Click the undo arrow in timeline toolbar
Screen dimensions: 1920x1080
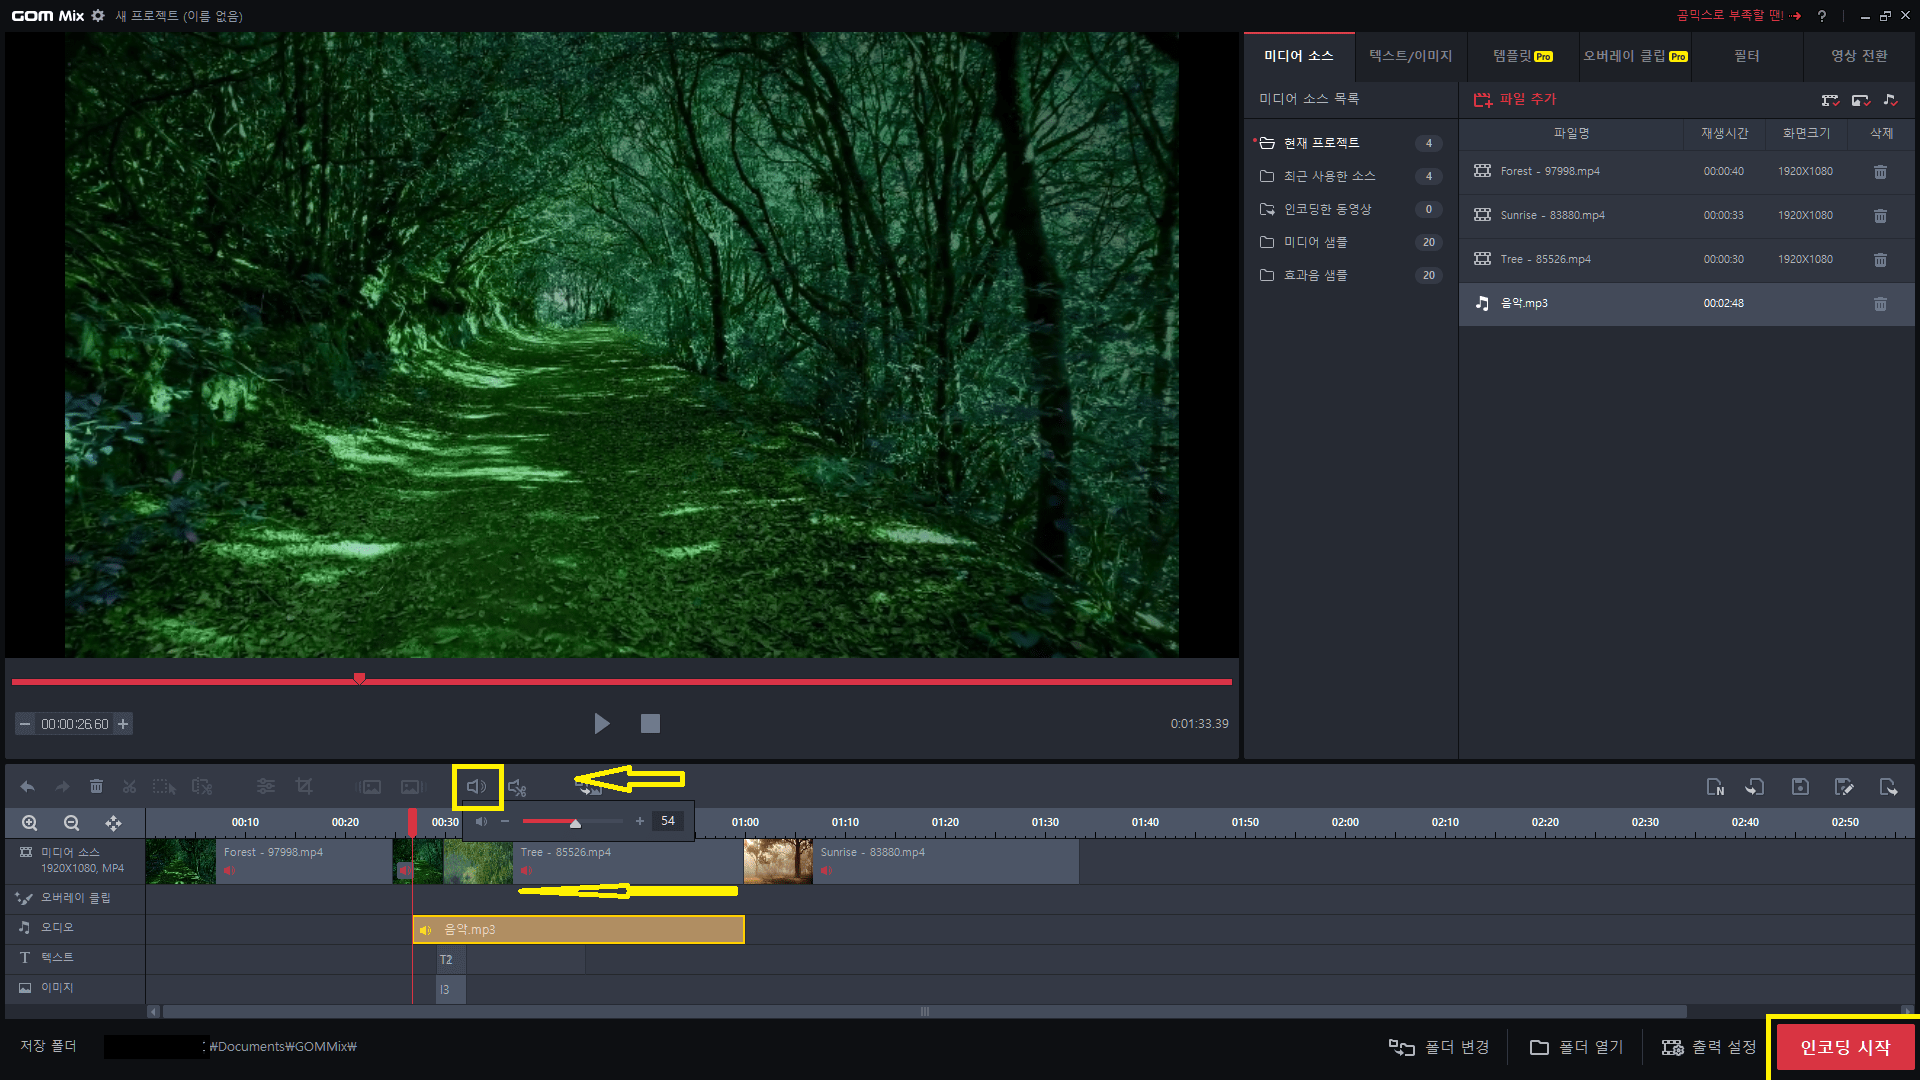(27, 787)
